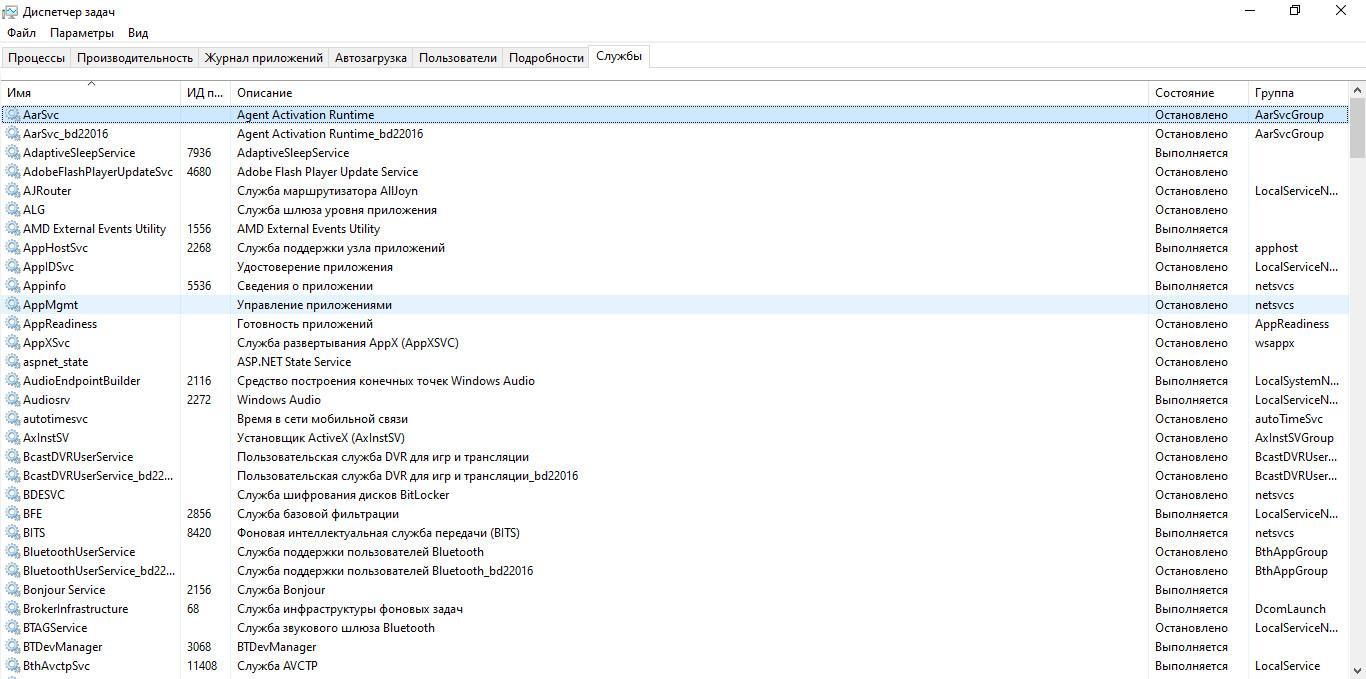Click the gear icon of BTDevManager
Screen dimensions: 1366x679
point(13,647)
